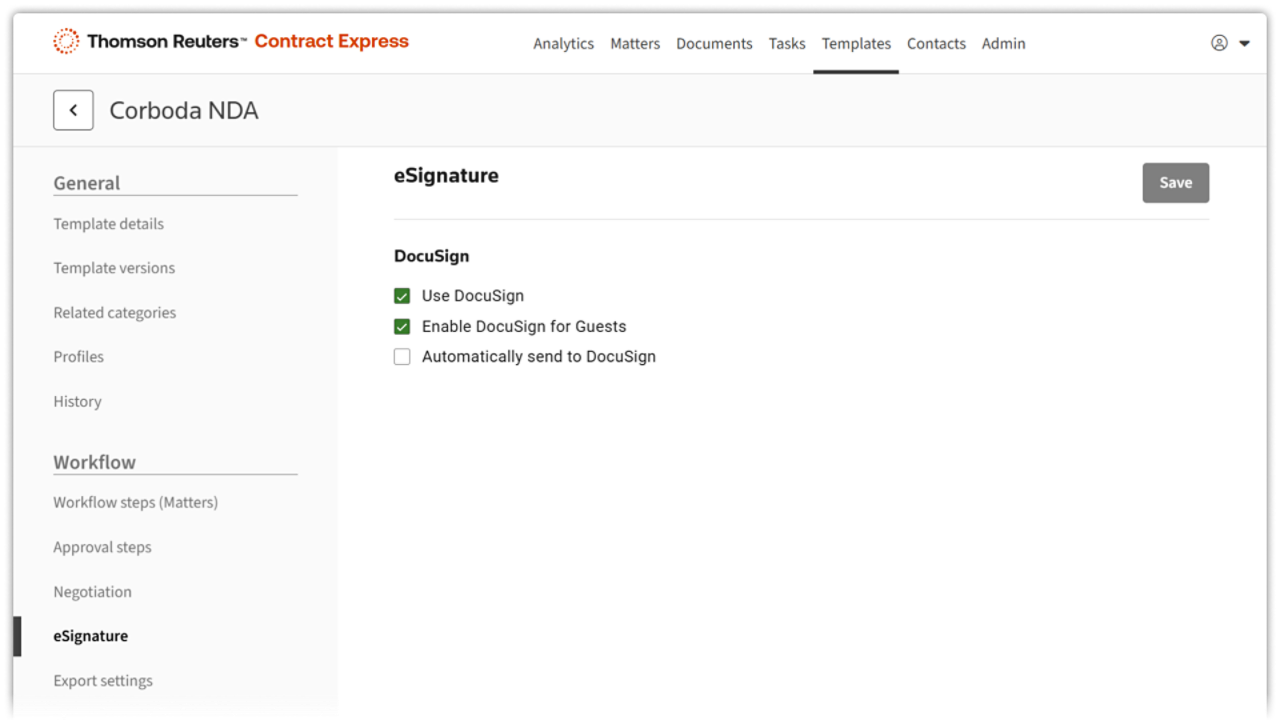
Task: Open the Admin menu item
Action: coord(1003,44)
